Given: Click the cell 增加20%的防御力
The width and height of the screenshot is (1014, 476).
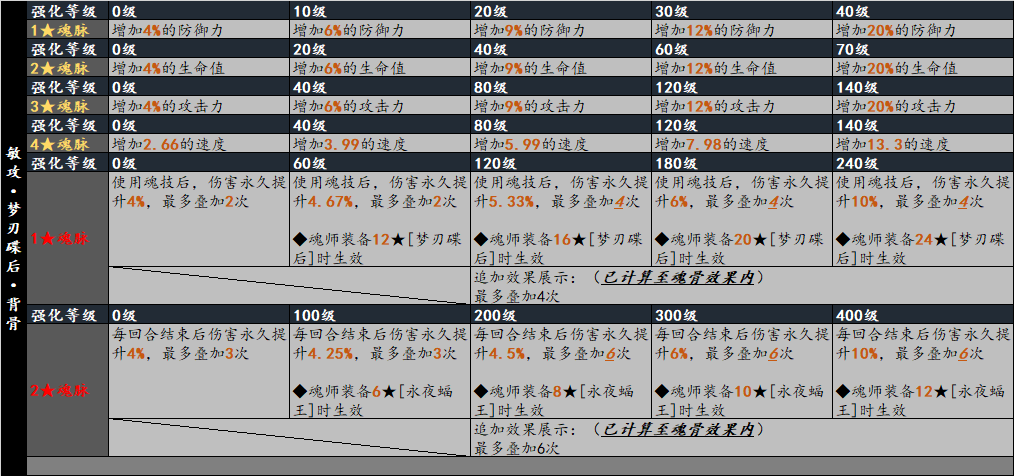Looking at the screenshot, I should pos(923,30).
